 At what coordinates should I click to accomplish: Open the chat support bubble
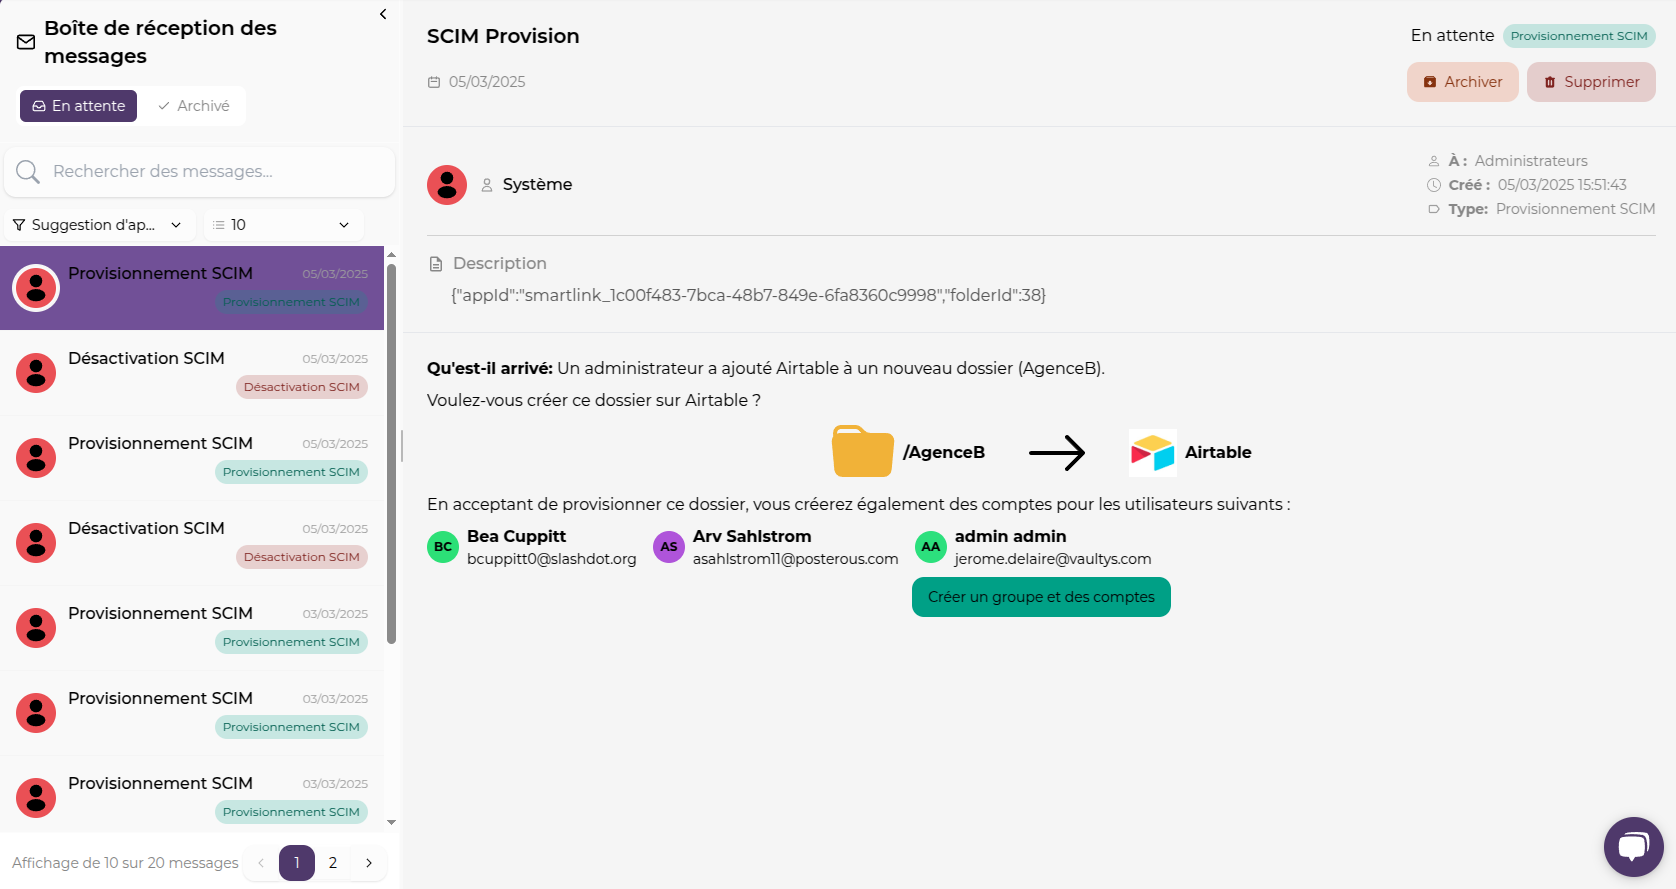(x=1633, y=847)
